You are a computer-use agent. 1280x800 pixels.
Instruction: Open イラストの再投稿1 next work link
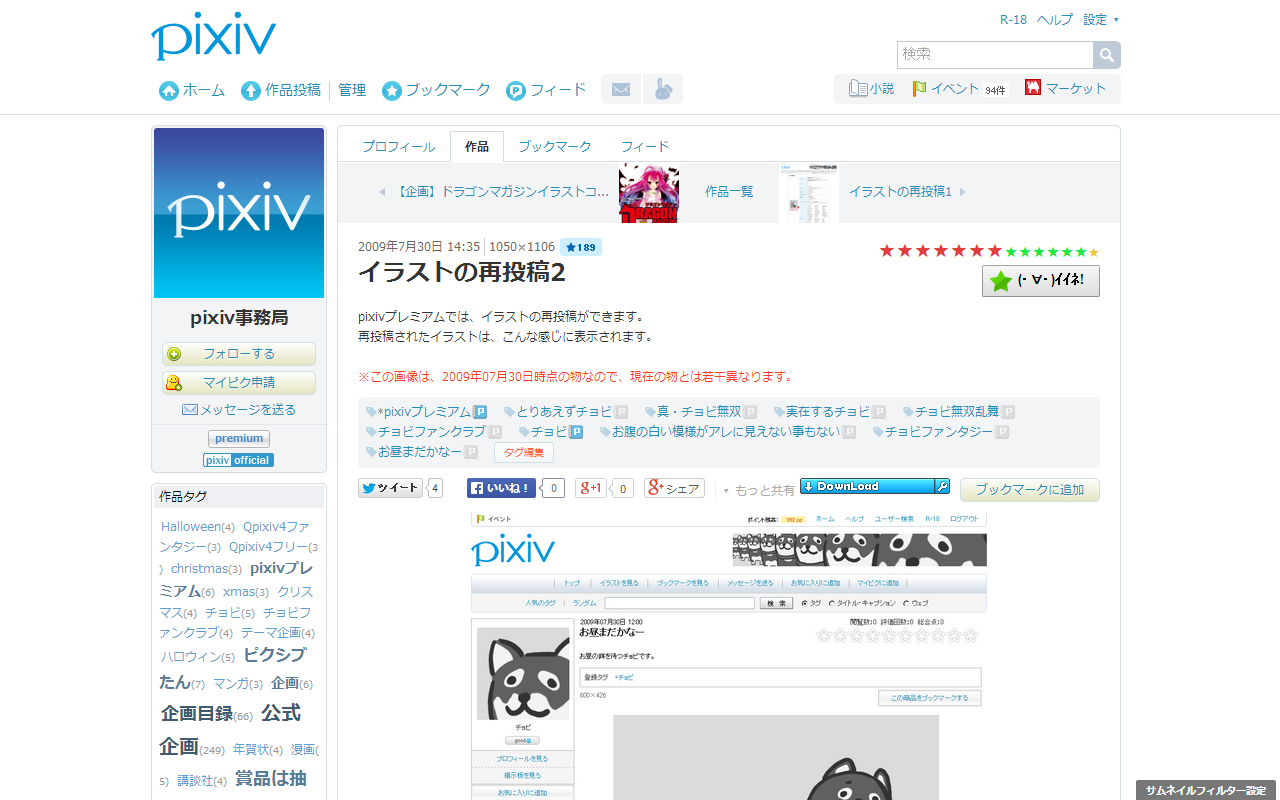coord(900,192)
